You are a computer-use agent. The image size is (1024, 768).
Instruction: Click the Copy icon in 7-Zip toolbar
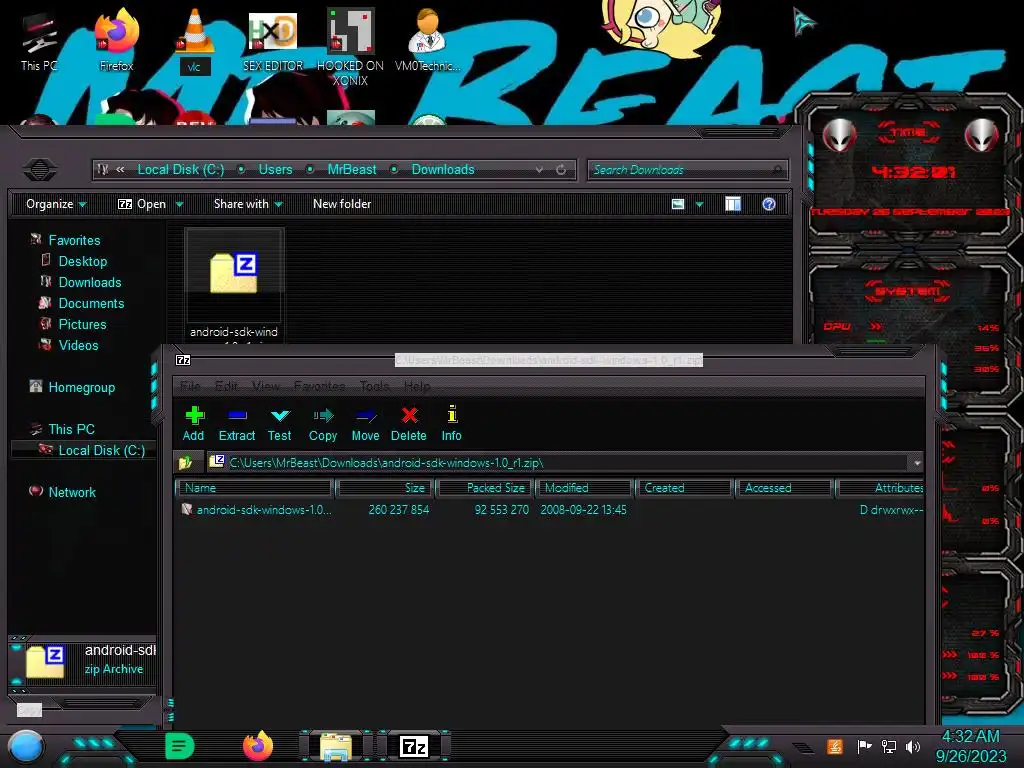(x=323, y=423)
